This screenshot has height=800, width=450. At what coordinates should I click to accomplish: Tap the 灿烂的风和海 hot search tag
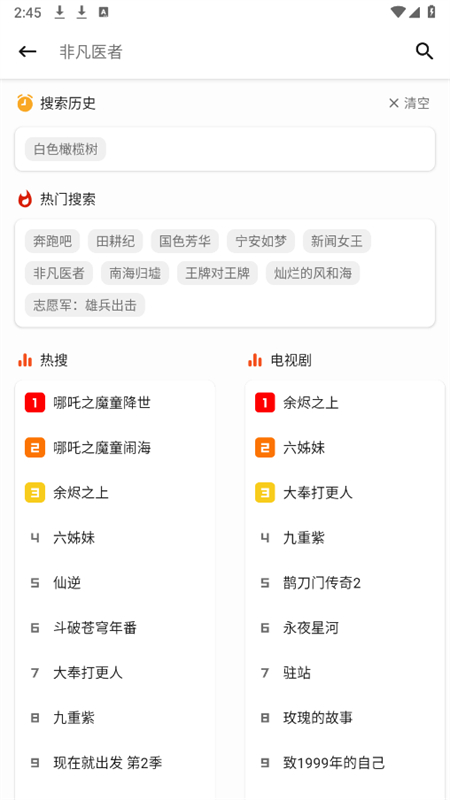click(313, 273)
